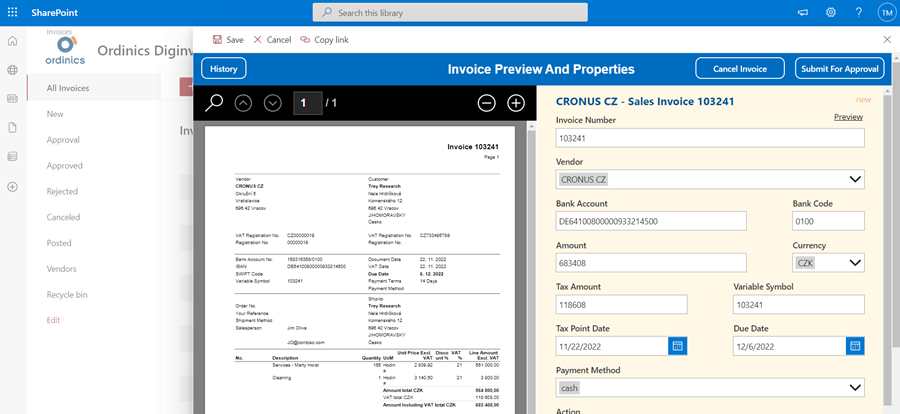This screenshot has height=414, width=900.
Task: Click the Due Date text field
Action: pos(789,346)
